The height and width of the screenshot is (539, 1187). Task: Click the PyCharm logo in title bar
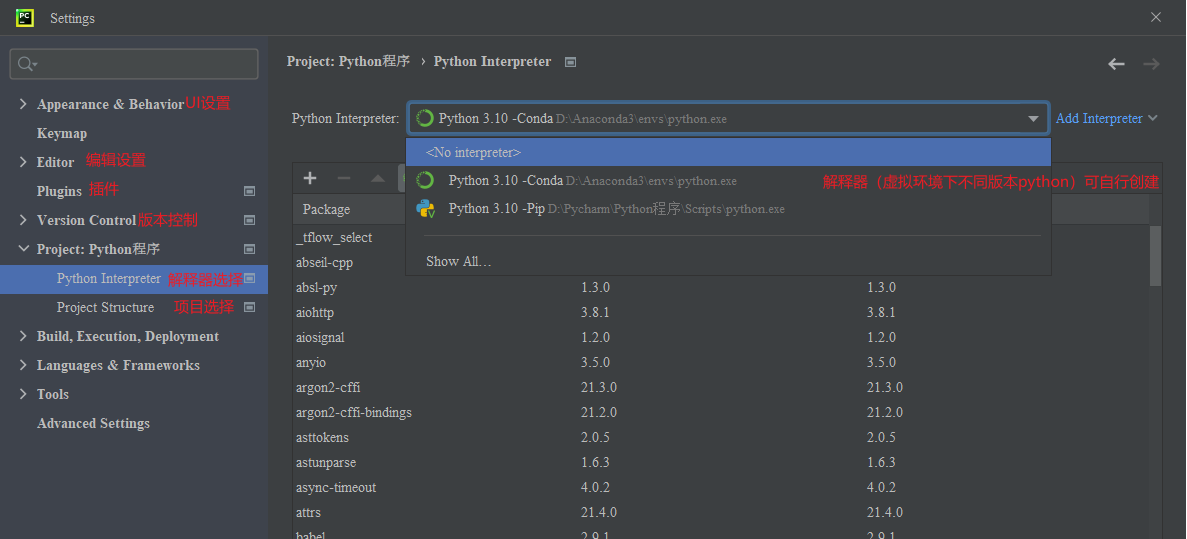25,18
